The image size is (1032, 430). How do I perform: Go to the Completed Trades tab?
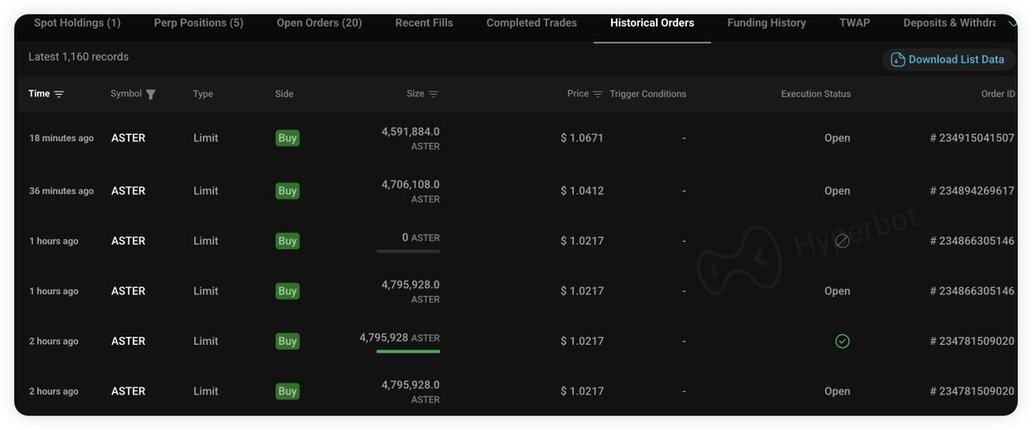click(531, 23)
